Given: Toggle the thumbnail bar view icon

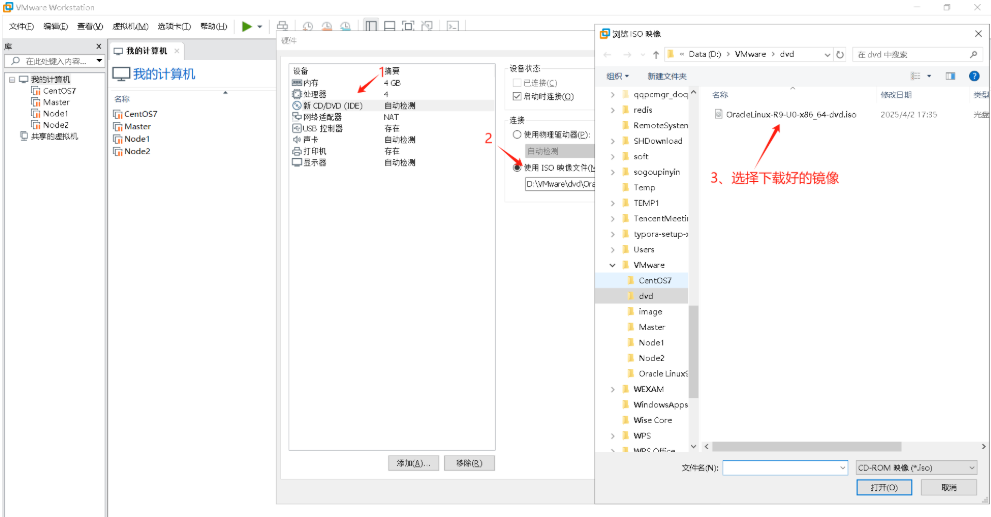Looking at the screenshot, I should pos(390,27).
